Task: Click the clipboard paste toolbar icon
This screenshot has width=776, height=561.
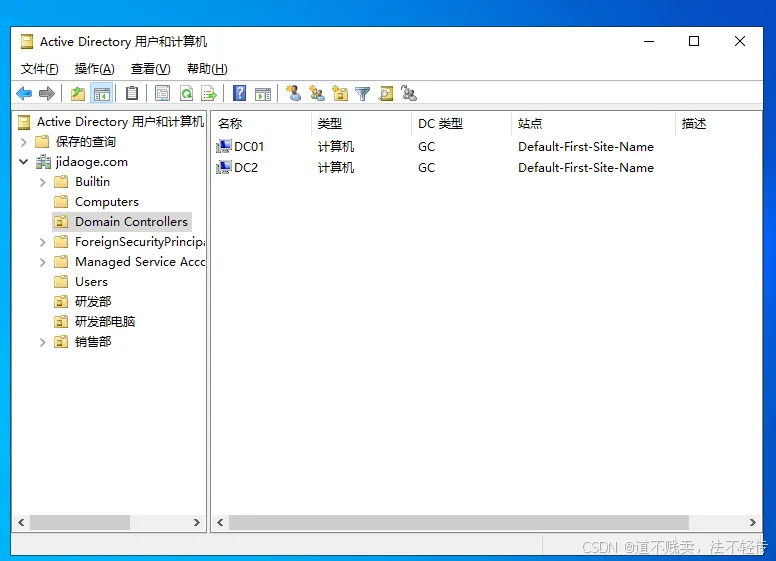Action: pyautogui.click(x=132, y=93)
